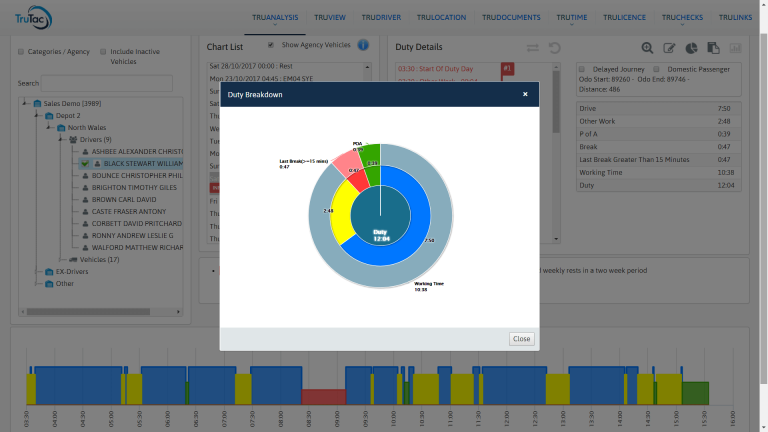
Task: Enable Include Inactive Vehicles checkbox
Action: point(102,52)
